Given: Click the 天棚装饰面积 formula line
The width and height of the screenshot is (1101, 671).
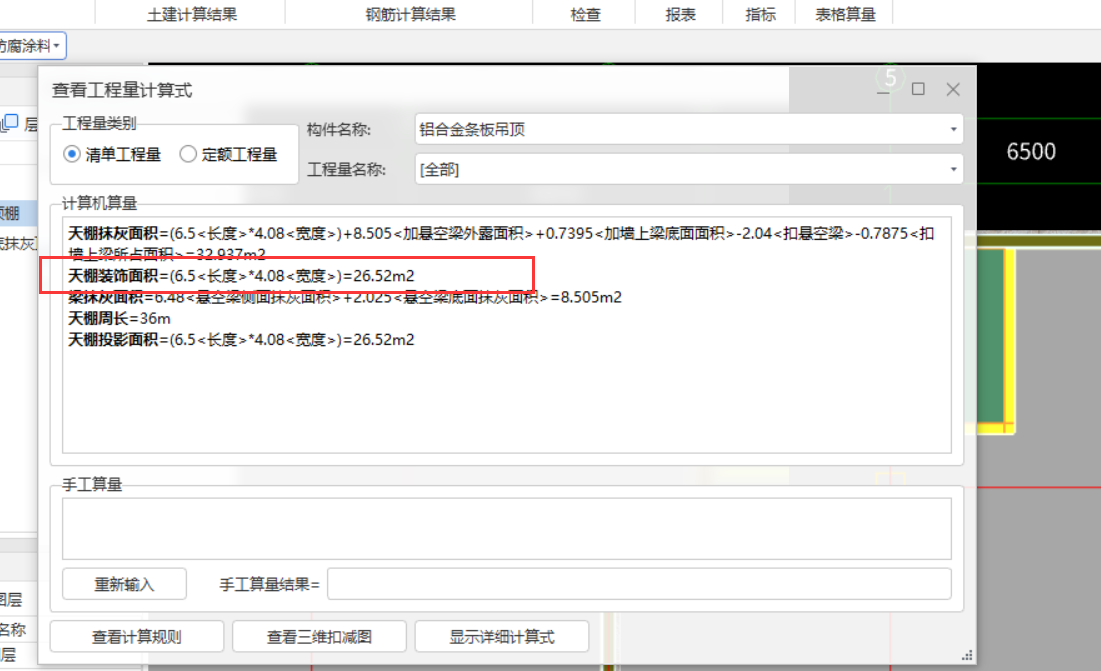Looking at the screenshot, I should tap(241, 276).
